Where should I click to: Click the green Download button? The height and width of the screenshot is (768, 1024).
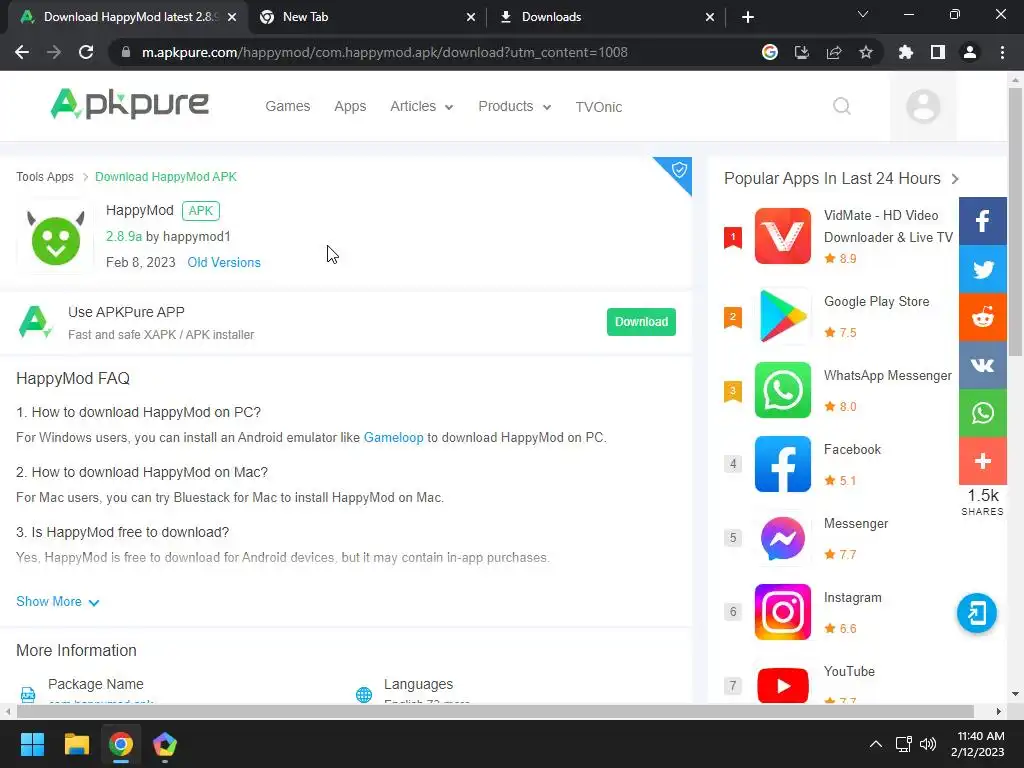[641, 322]
